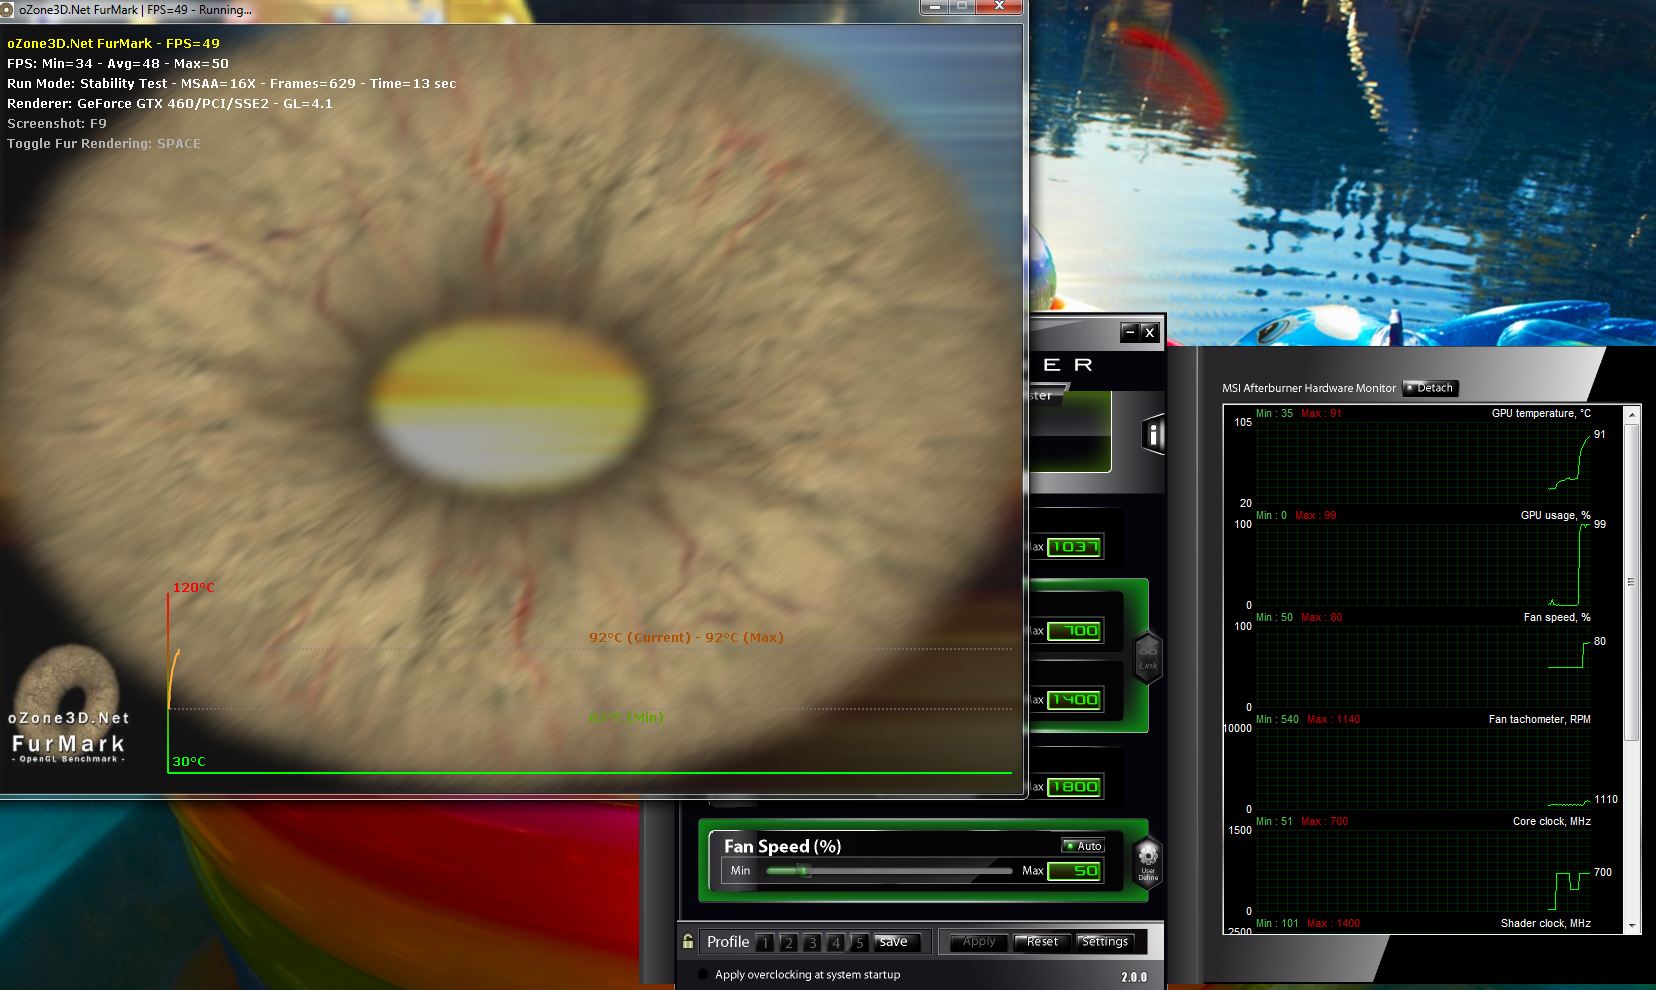Open the User Define fan gear icon
The width and height of the screenshot is (1656, 990).
(1148, 862)
